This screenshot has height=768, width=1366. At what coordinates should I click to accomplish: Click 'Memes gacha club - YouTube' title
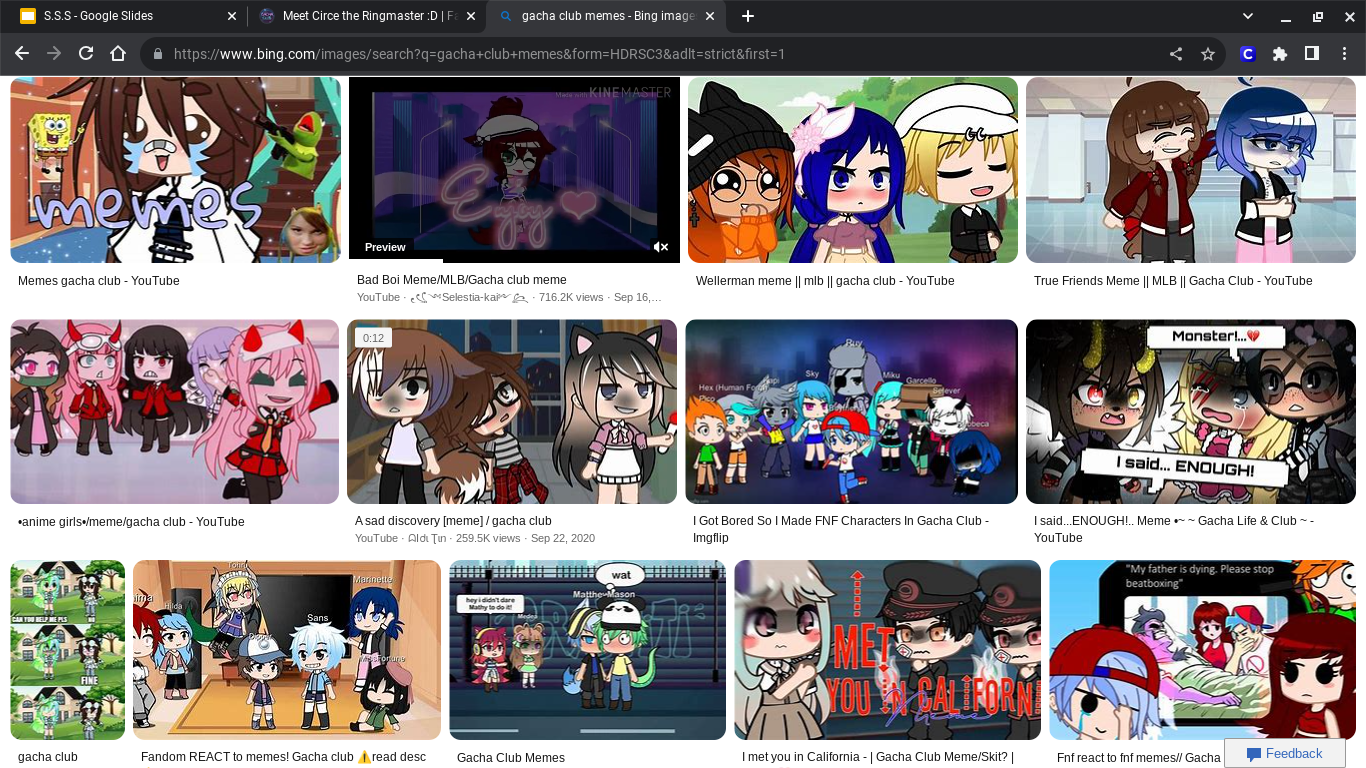[98, 281]
